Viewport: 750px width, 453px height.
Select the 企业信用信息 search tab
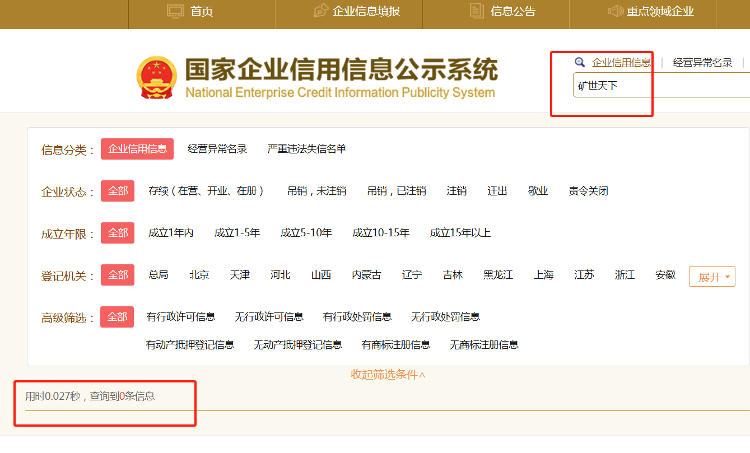pos(621,63)
